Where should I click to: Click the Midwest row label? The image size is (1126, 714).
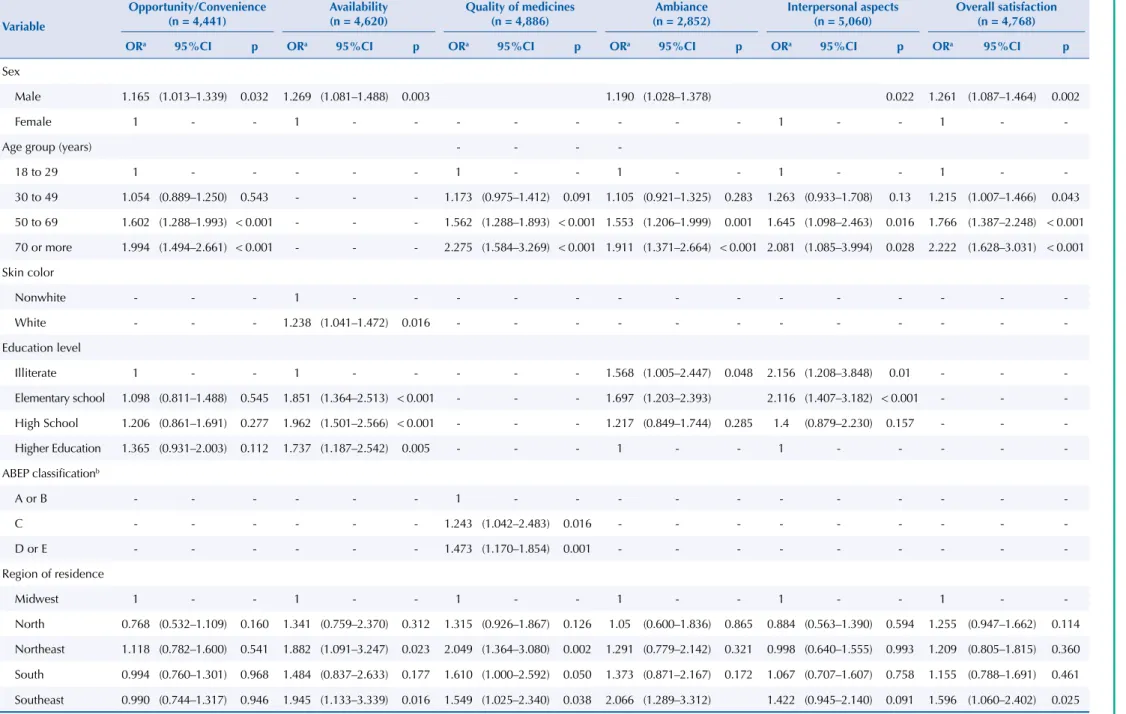[37, 599]
